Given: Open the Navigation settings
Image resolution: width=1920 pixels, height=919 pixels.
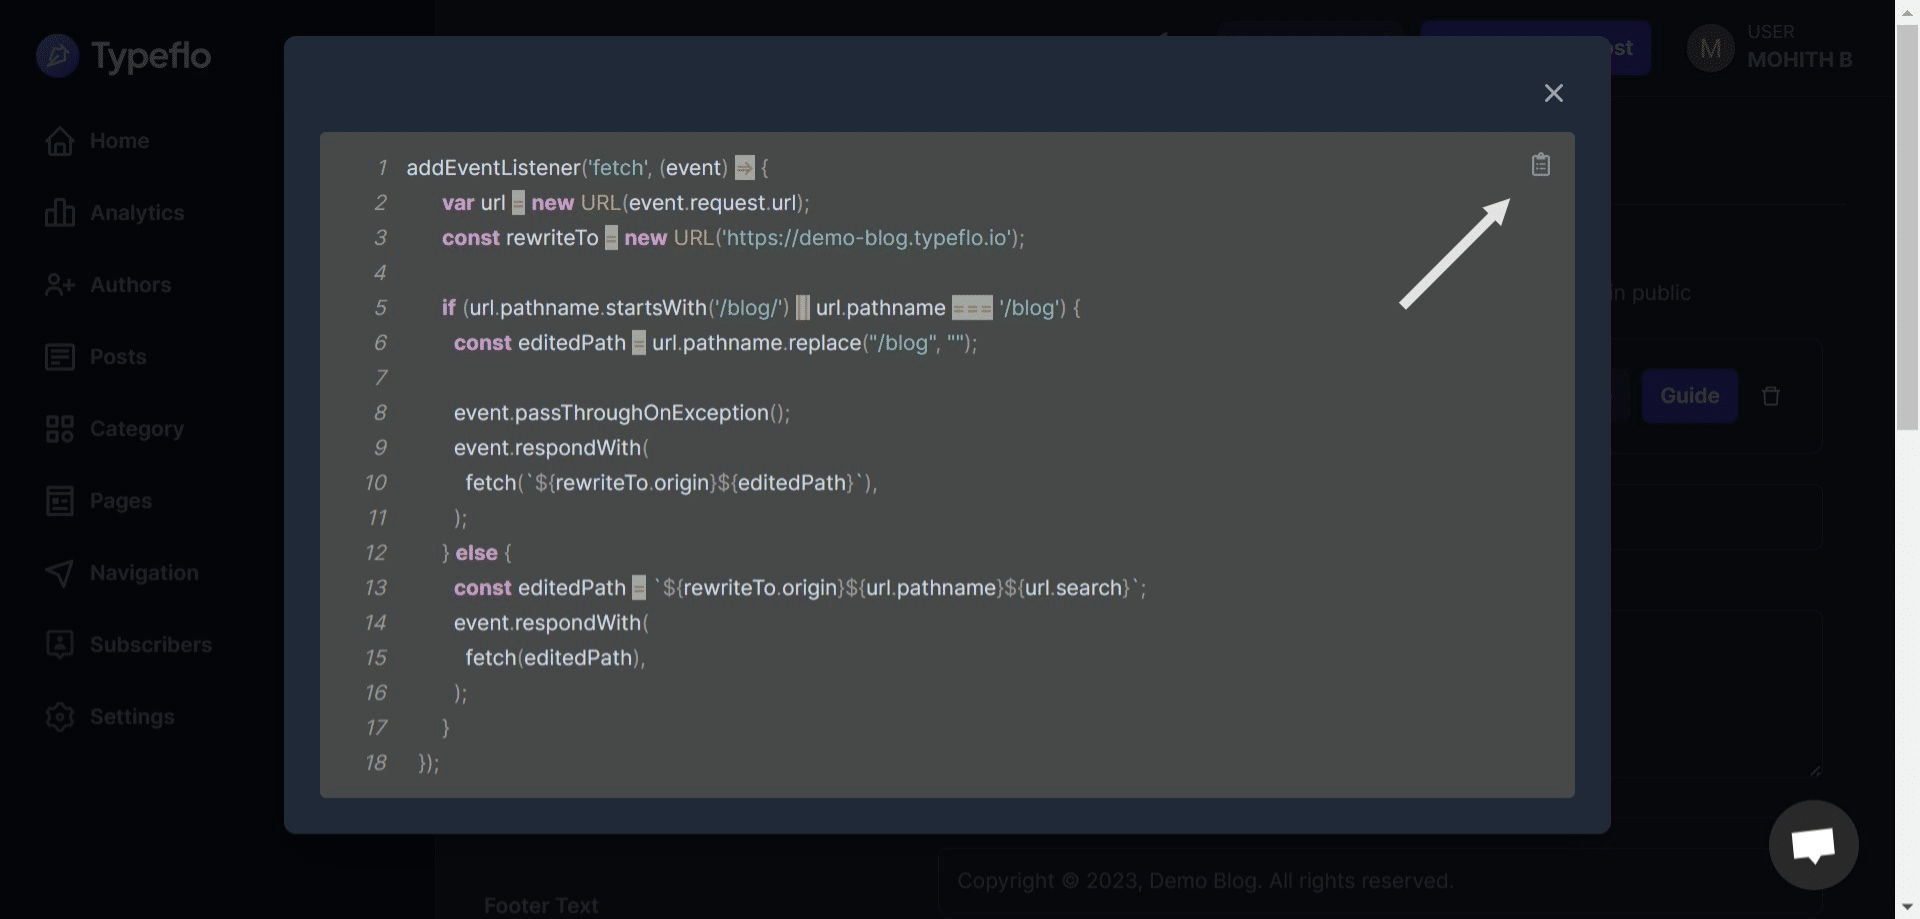Looking at the screenshot, I should pos(144,573).
